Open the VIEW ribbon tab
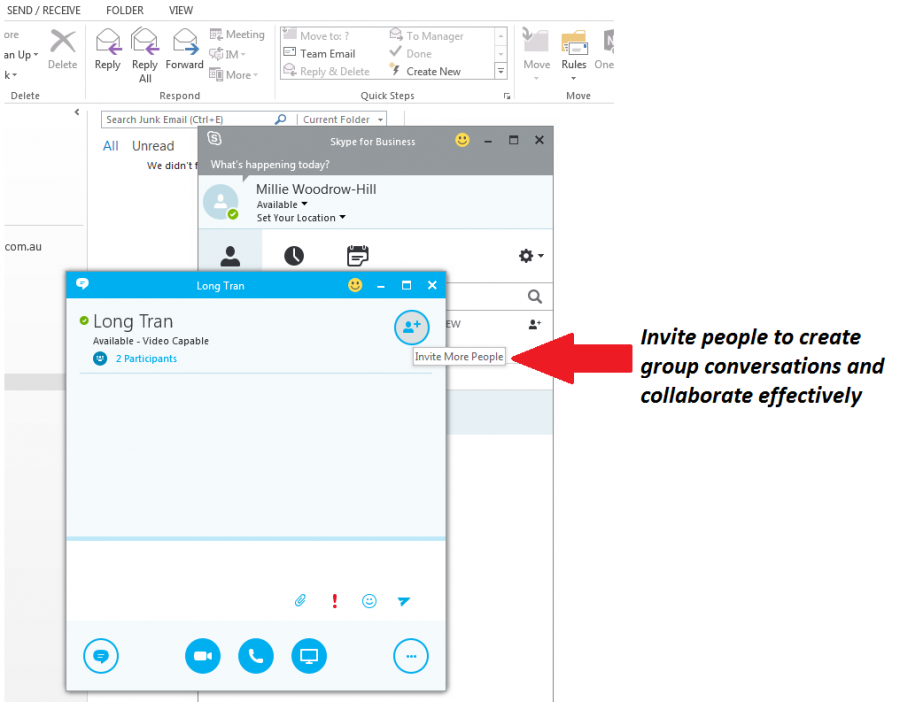The image size is (900, 702). pyautogui.click(x=180, y=10)
